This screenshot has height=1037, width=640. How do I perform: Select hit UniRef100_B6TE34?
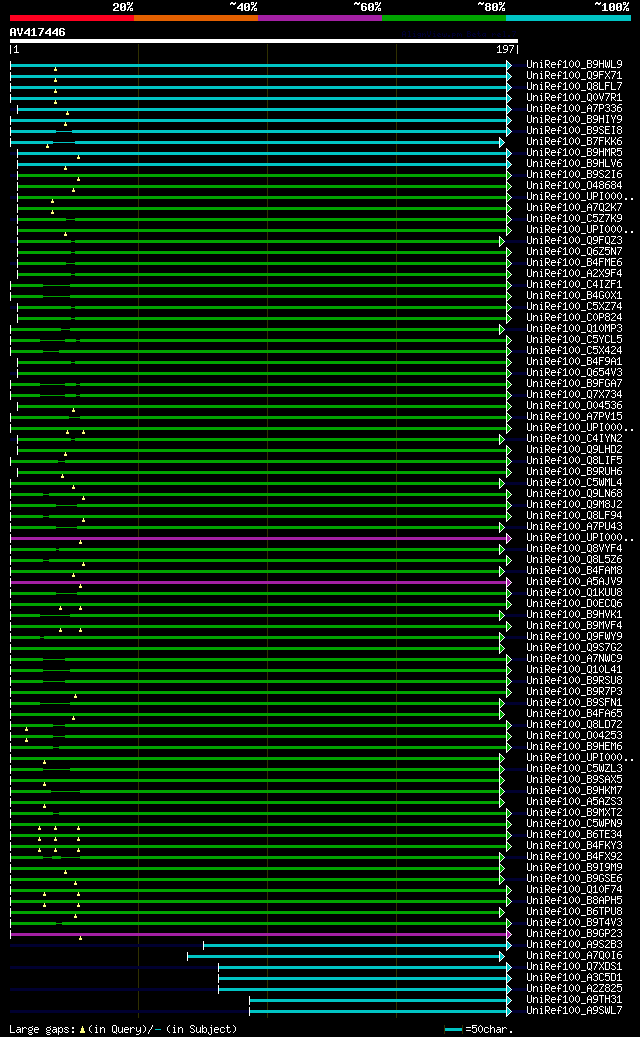point(574,834)
